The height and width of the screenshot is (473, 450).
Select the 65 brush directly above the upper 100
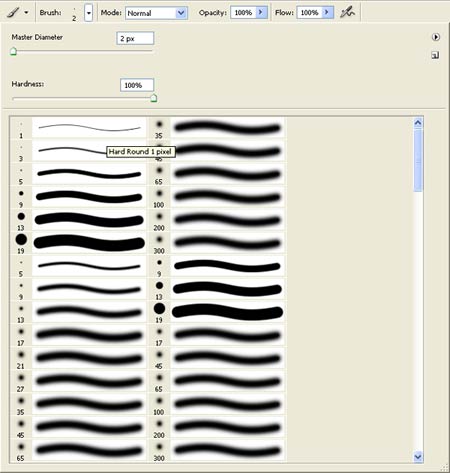click(217, 174)
